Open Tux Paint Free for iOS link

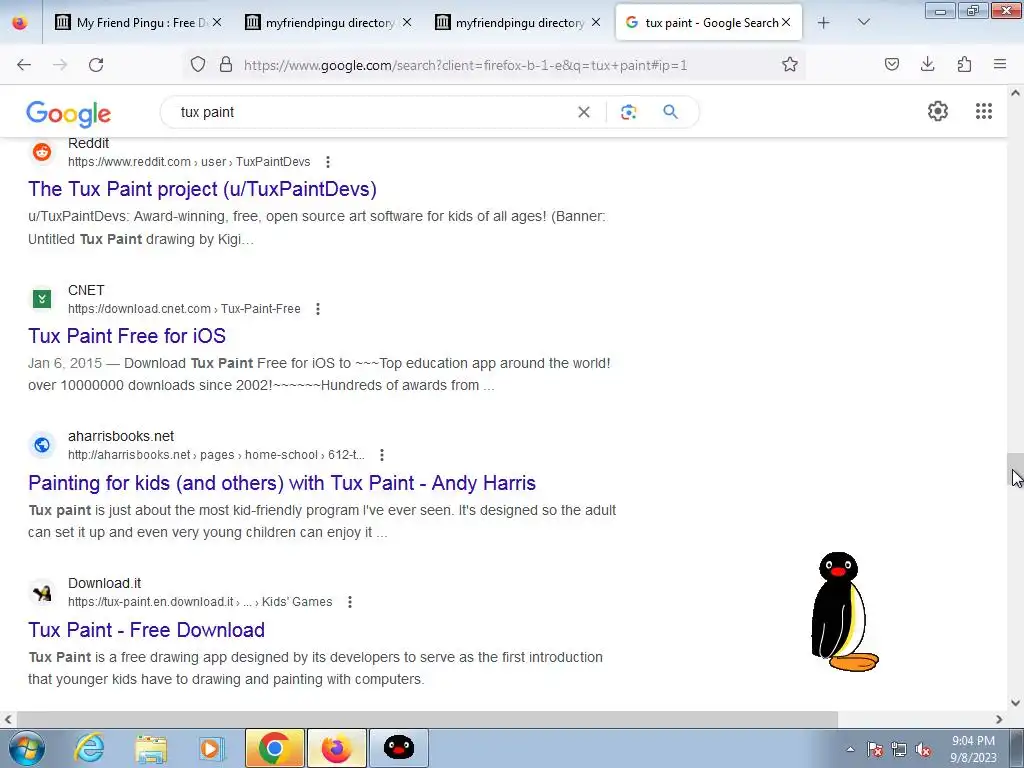[127, 336]
